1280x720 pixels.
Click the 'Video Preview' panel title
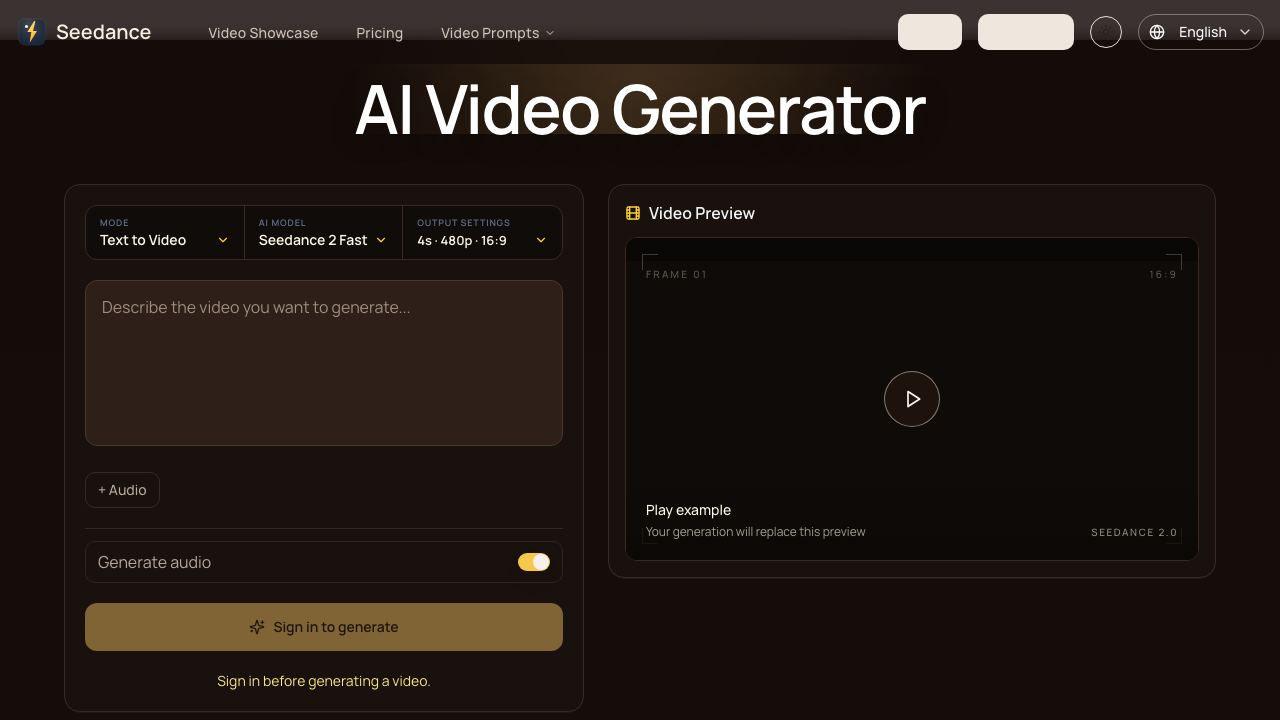pyautogui.click(x=702, y=213)
